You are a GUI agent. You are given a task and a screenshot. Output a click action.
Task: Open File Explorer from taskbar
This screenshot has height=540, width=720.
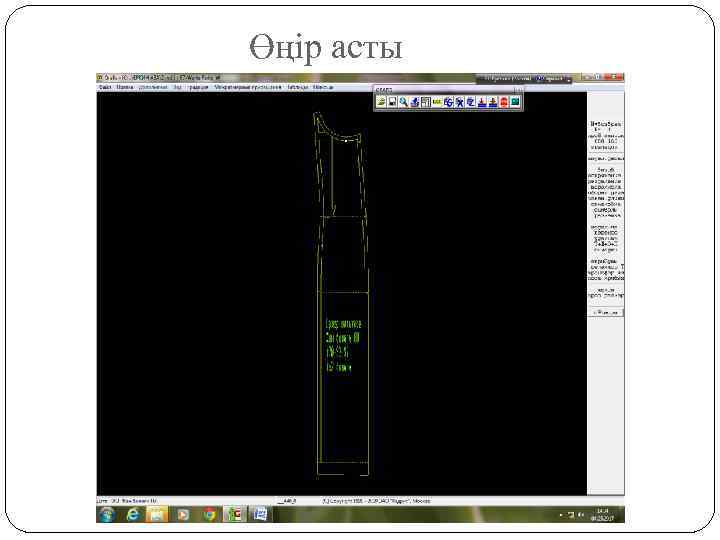pos(157,515)
